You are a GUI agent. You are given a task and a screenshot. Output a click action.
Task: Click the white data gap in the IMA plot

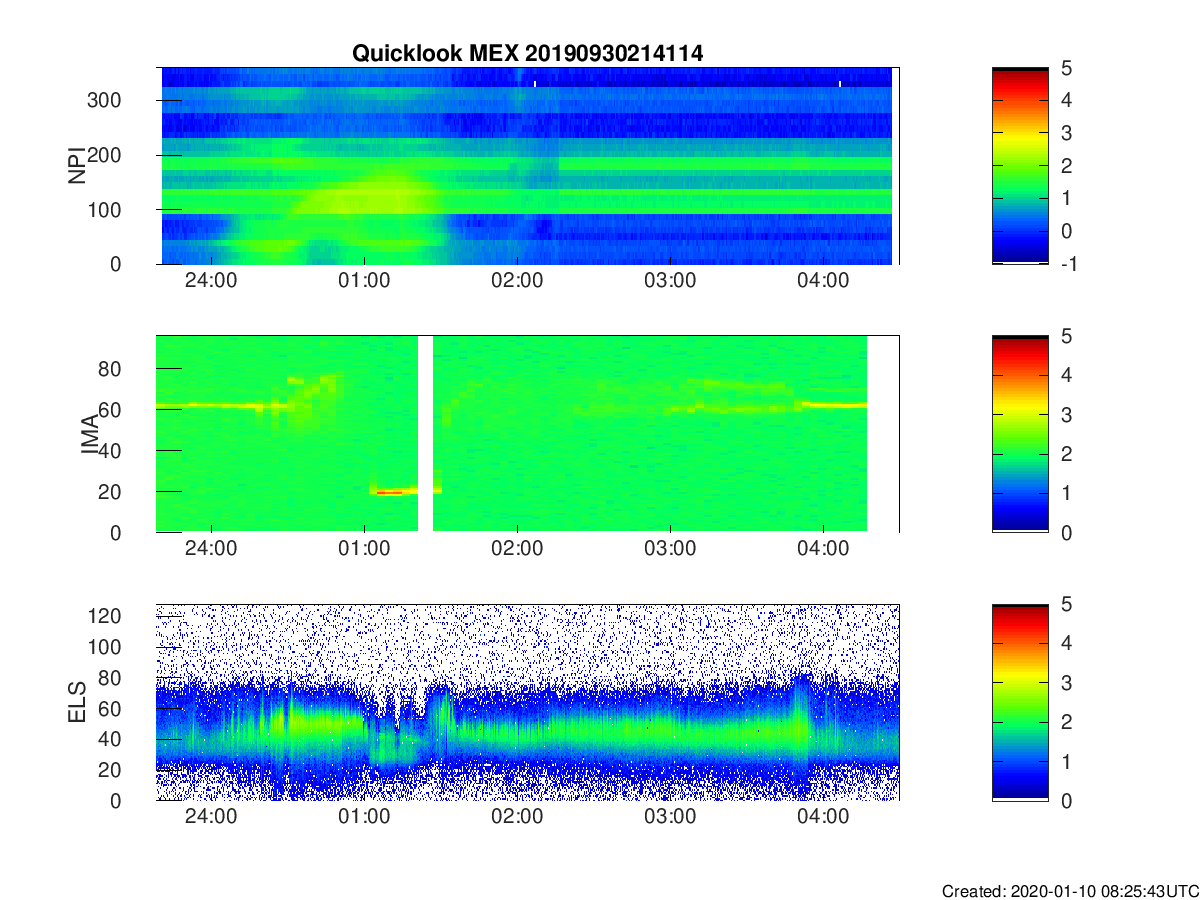pyautogui.click(x=425, y=434)
